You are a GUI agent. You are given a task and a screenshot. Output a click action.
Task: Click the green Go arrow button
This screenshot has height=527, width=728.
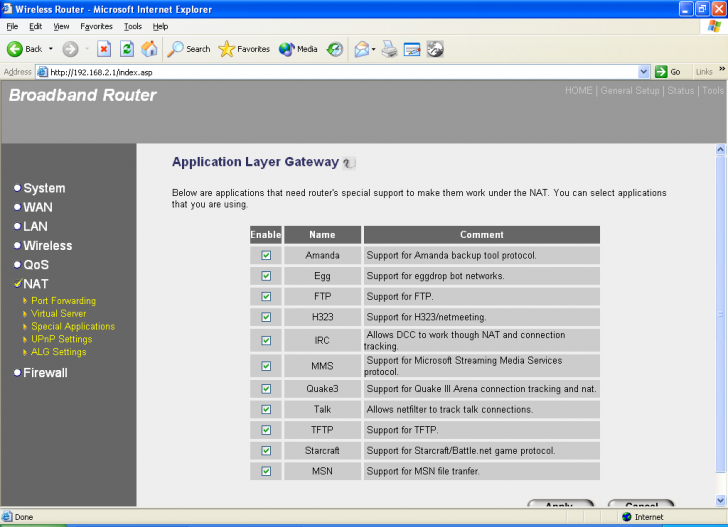point(661,72)
